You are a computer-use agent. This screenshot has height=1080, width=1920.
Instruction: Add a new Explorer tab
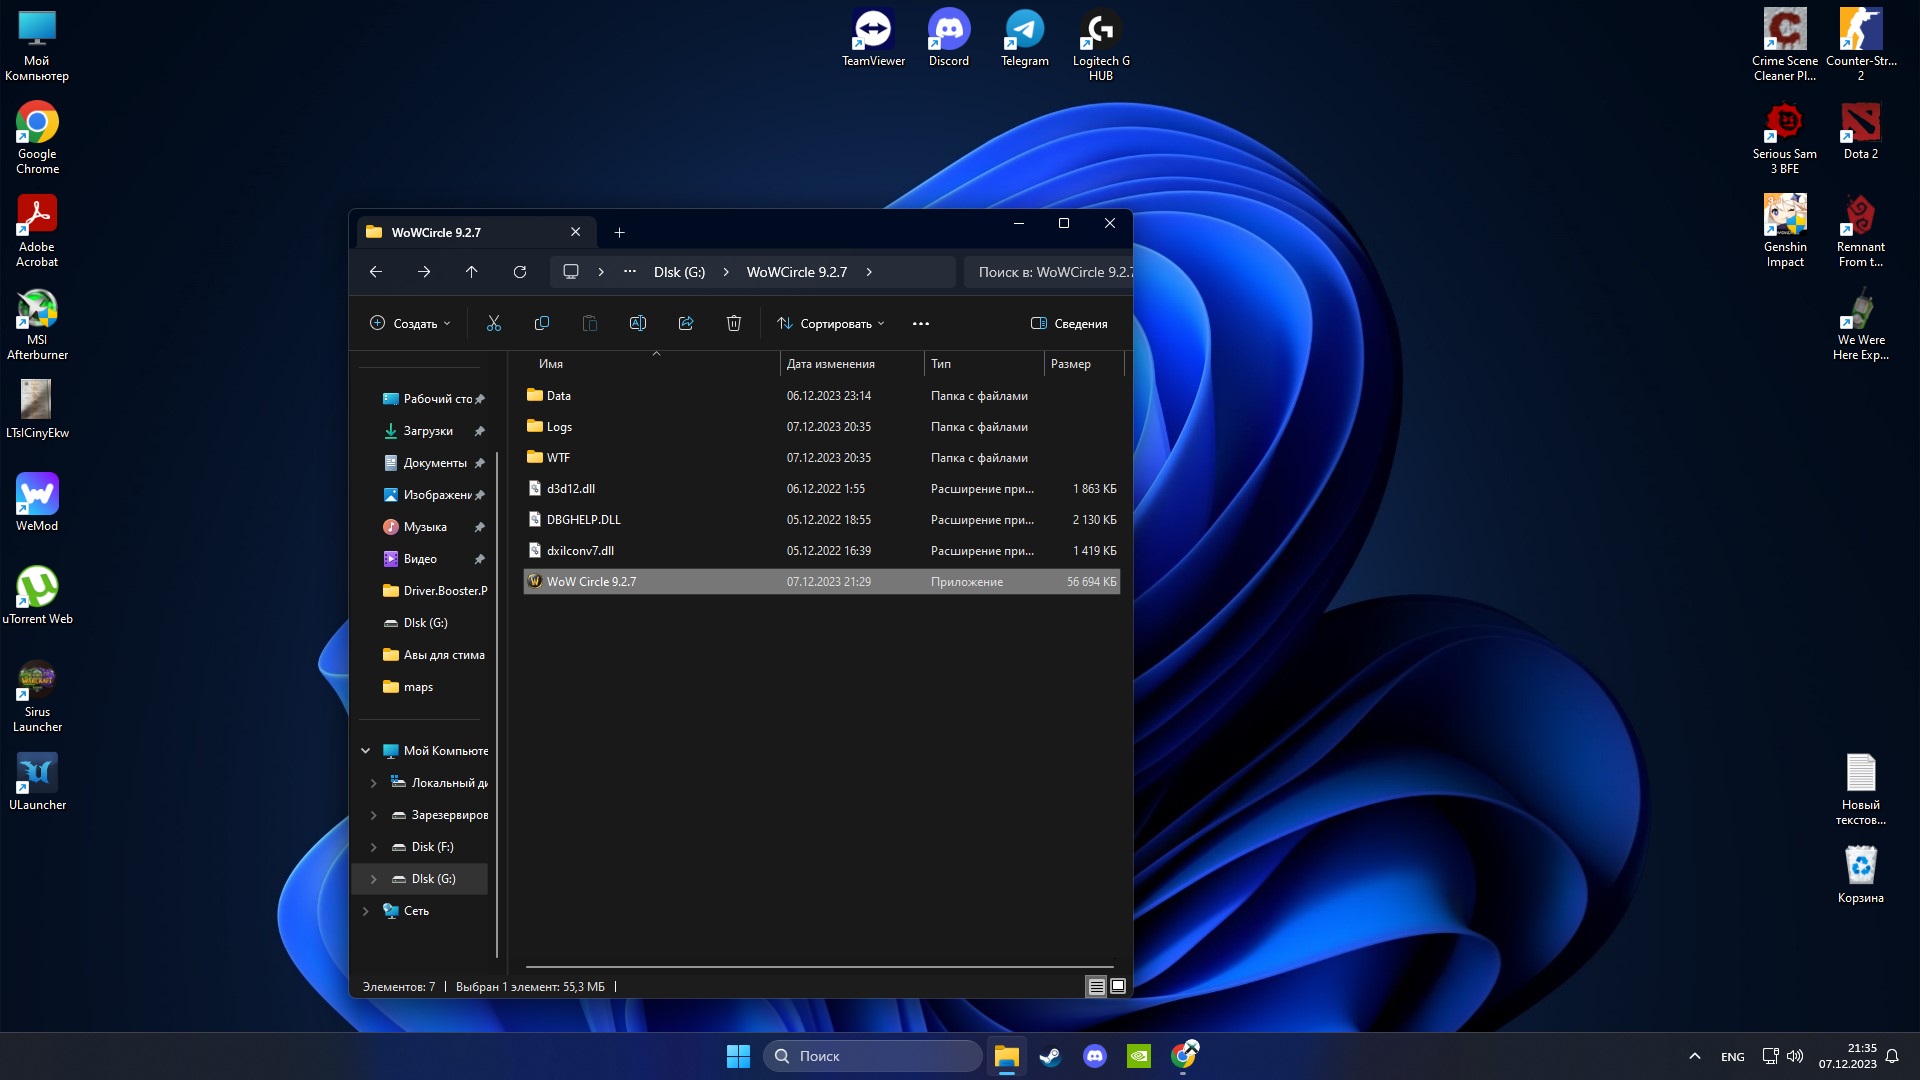click(619, 232)
